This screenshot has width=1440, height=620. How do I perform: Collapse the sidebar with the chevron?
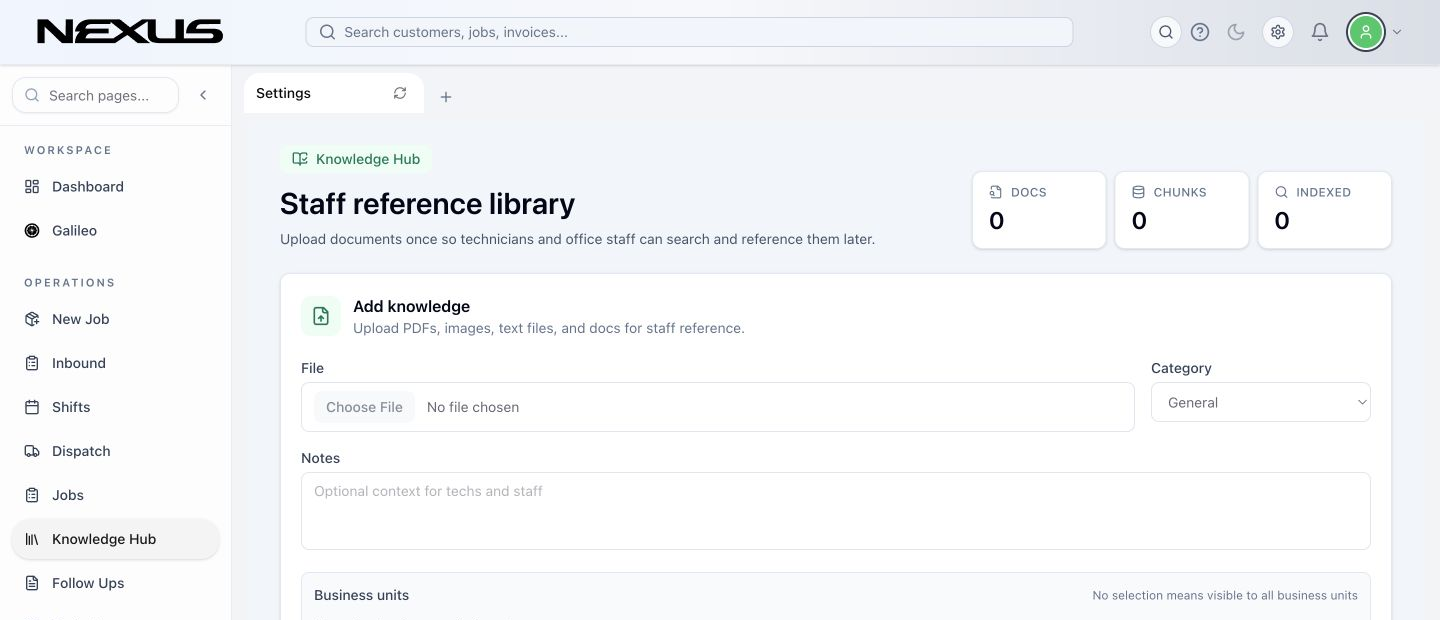pos(203,95)
